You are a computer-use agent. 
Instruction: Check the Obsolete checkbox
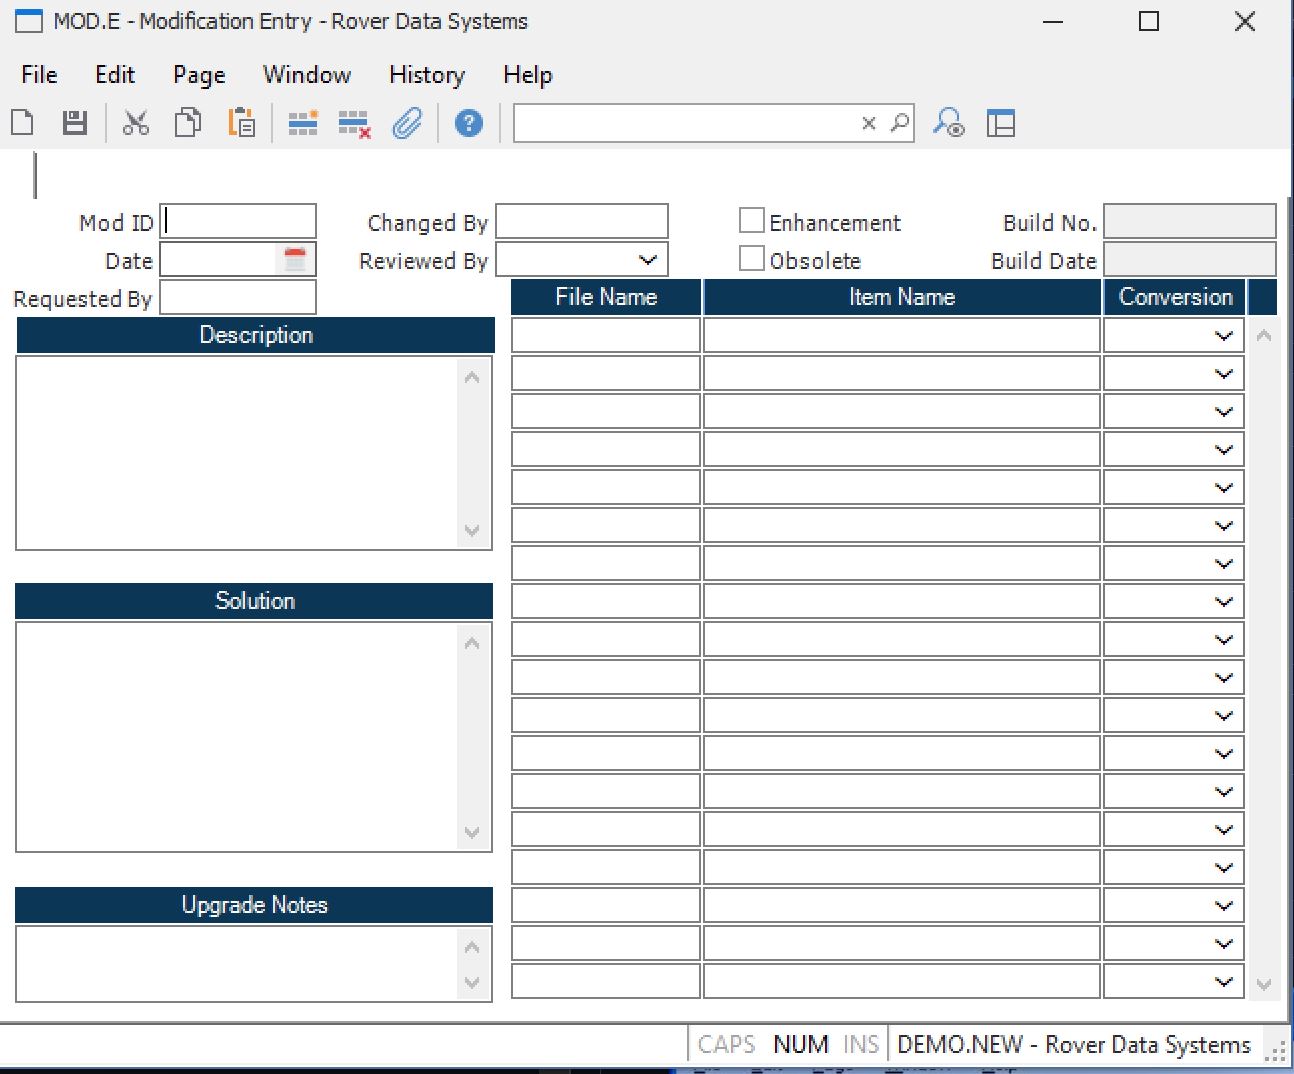pos(752,259)
